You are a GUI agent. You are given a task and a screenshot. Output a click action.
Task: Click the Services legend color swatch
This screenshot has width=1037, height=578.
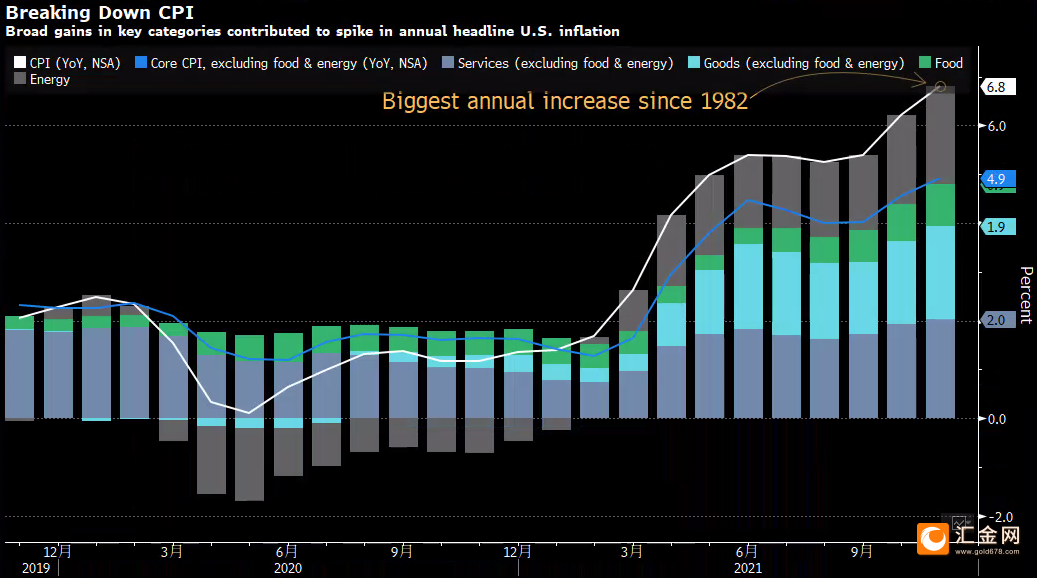tap(448, 62)
